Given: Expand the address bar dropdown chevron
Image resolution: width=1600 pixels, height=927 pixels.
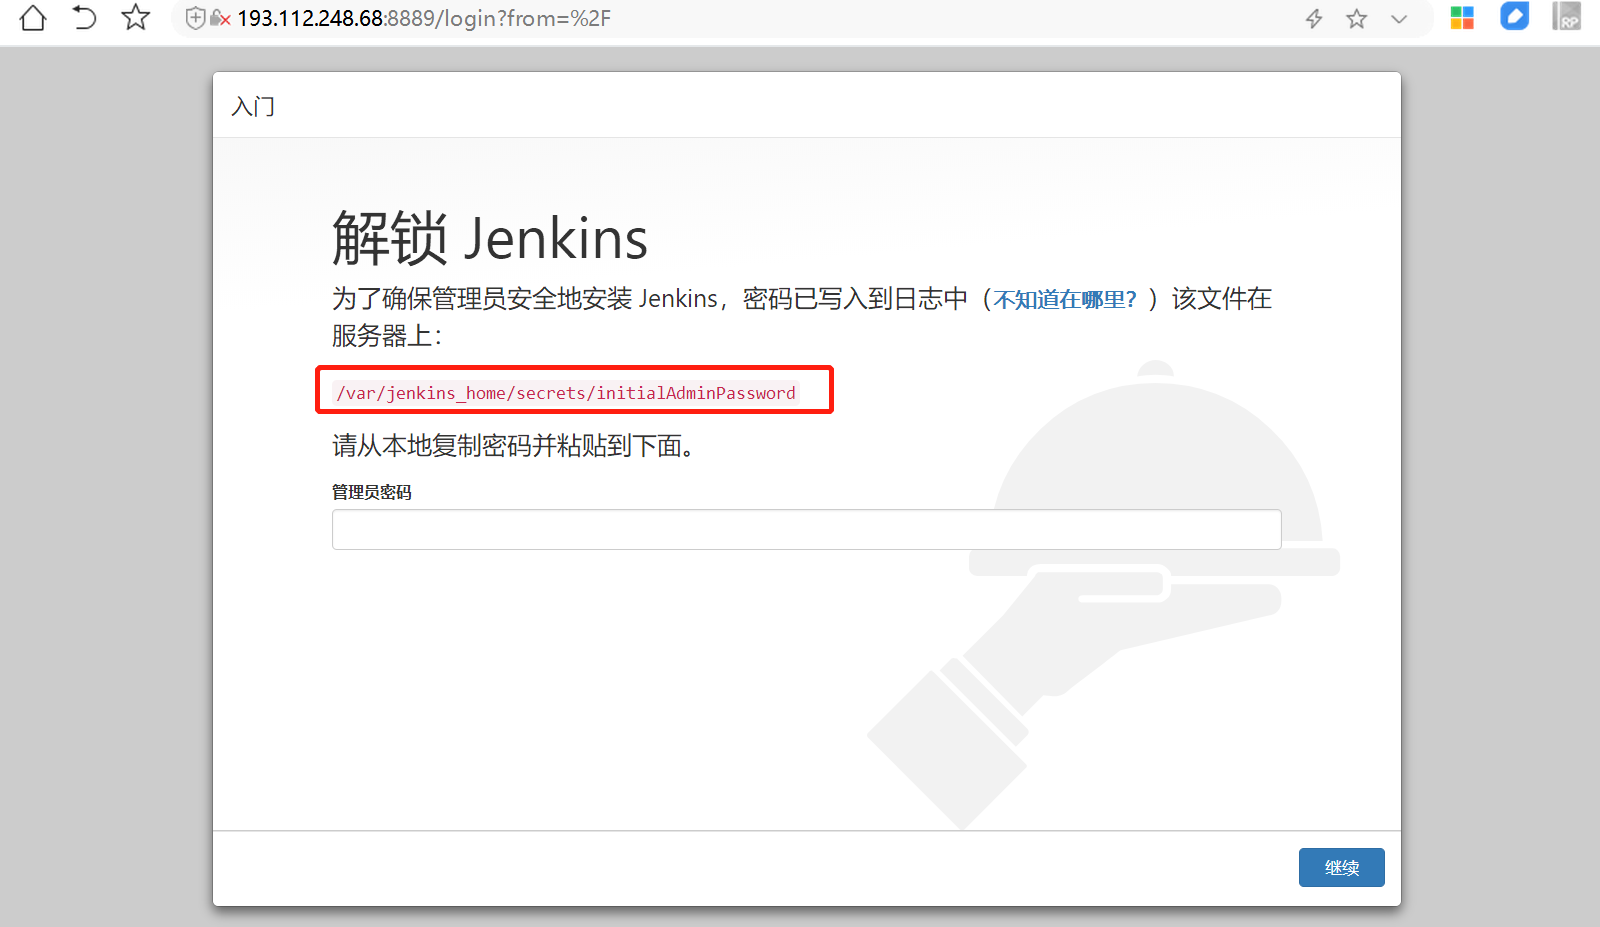Looking at the screenshot, I should click(1399, 19).
